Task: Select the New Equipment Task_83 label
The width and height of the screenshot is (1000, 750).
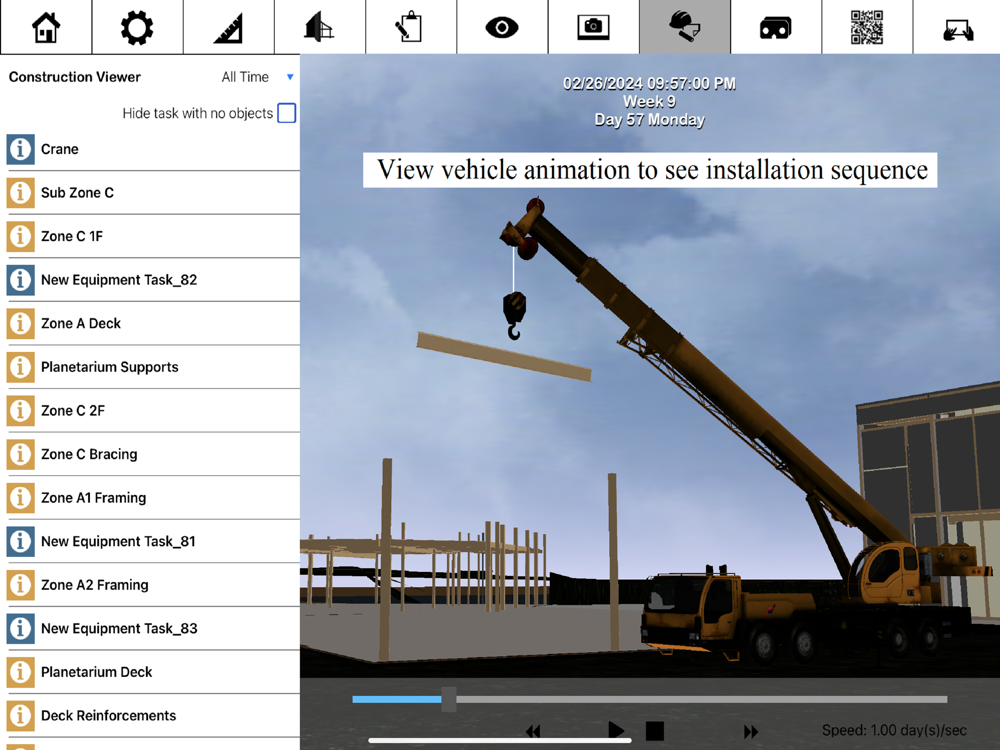Action: (x=119, y=629)
